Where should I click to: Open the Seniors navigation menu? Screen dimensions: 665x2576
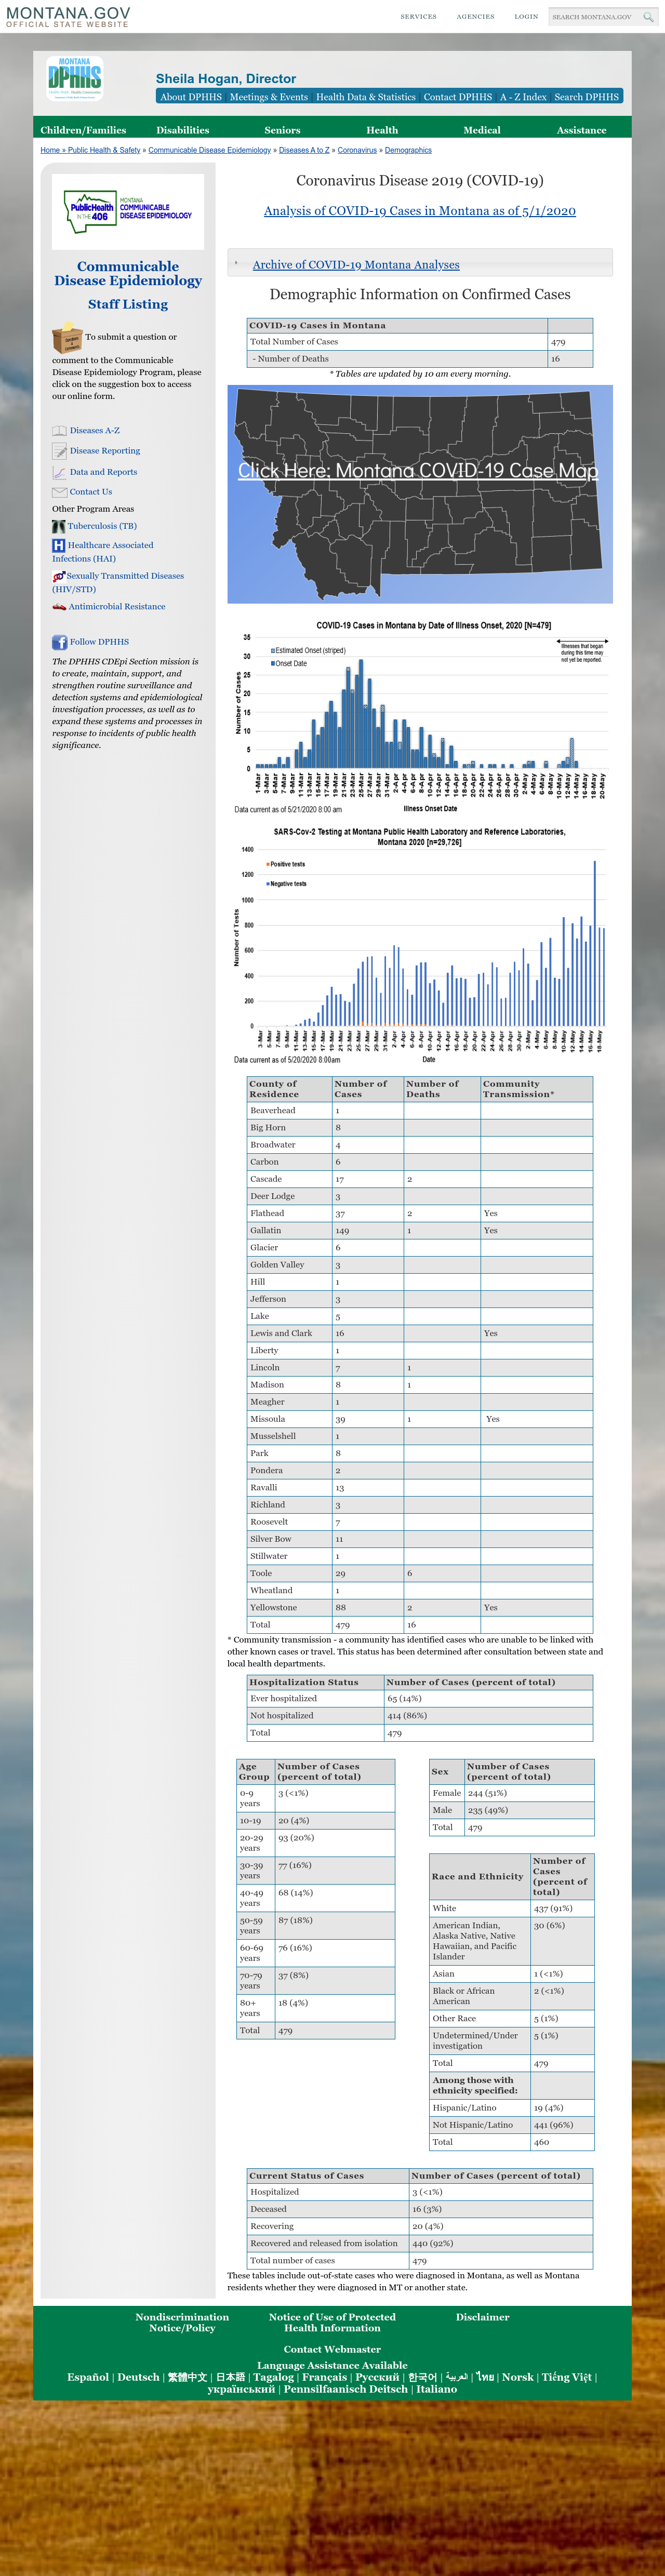[282, 130]
